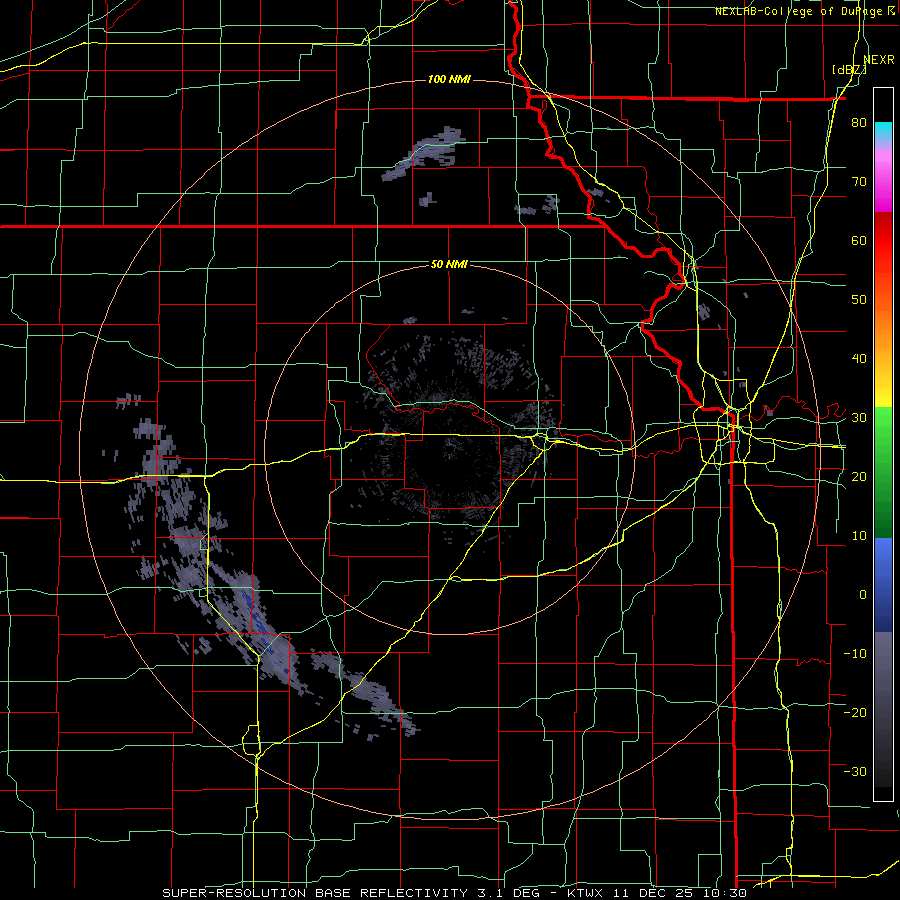This screenshot has height=900, width=900.
Task: Click the 70 dBZ scale value
Action: click(859, 182)
